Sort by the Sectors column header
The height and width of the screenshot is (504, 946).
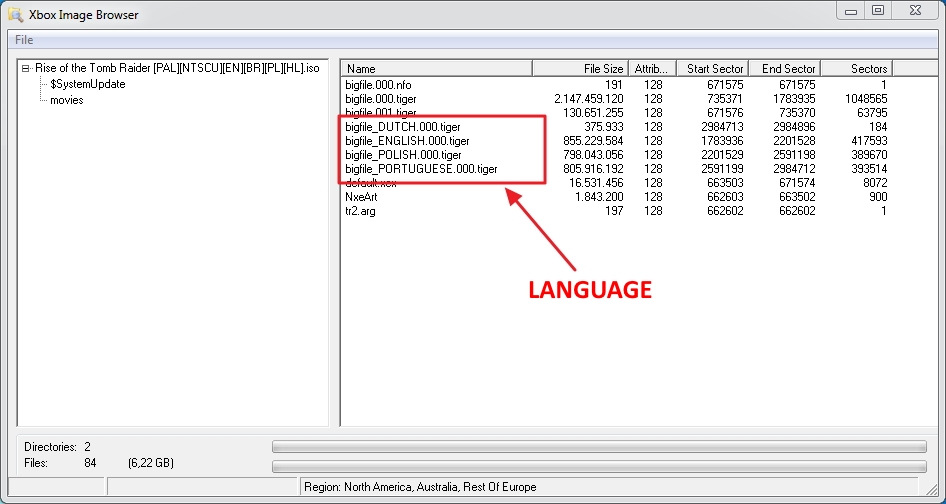[857, 68]
